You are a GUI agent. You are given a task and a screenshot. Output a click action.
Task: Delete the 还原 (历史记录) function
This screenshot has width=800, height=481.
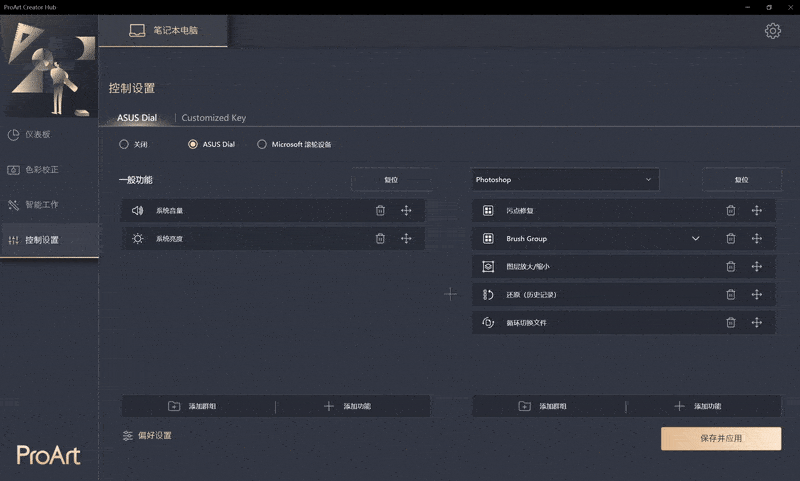pos(730,294)
